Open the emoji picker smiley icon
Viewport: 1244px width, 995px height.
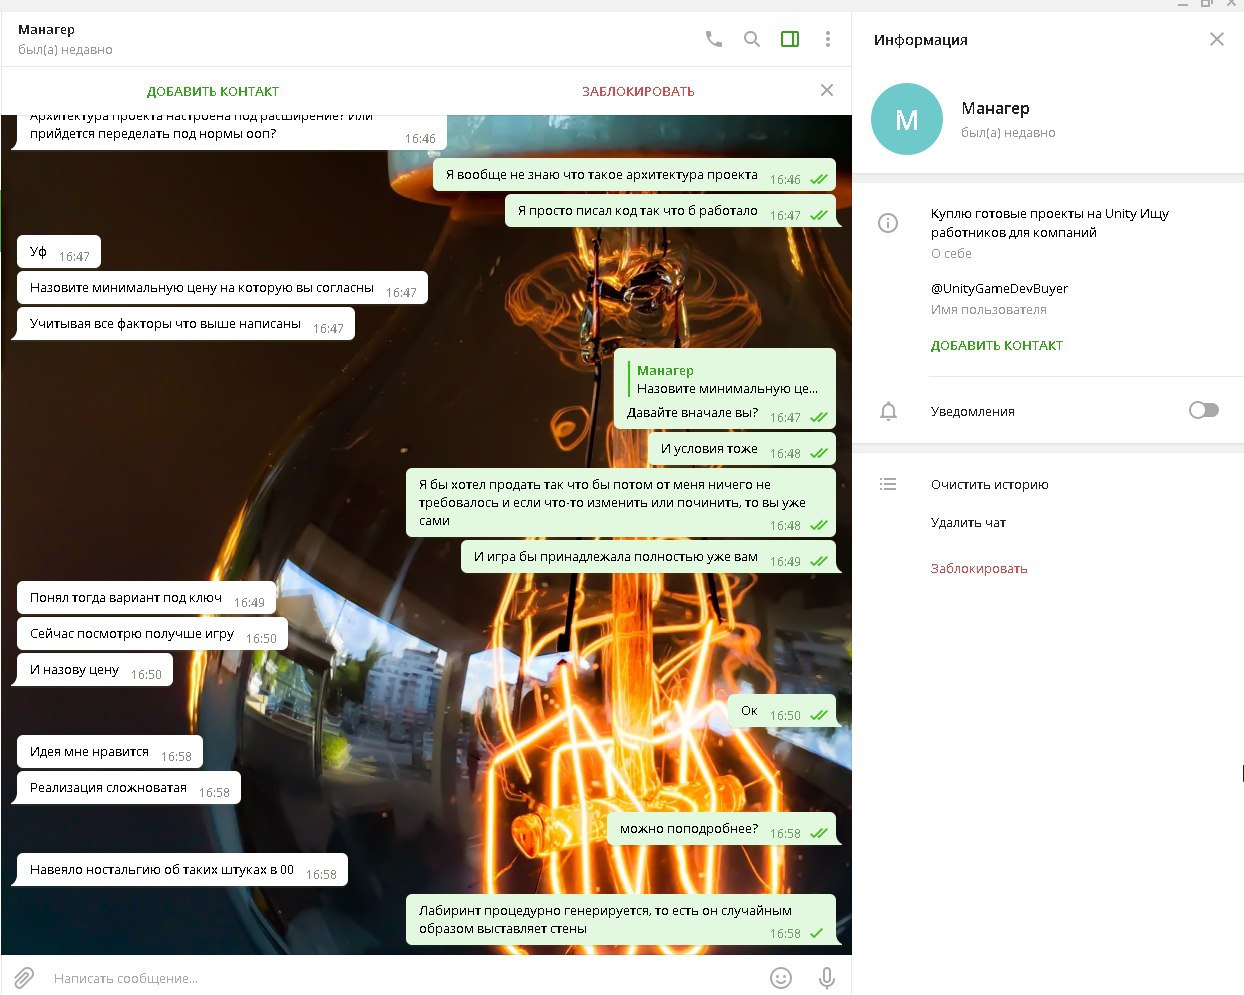point(781,978)
